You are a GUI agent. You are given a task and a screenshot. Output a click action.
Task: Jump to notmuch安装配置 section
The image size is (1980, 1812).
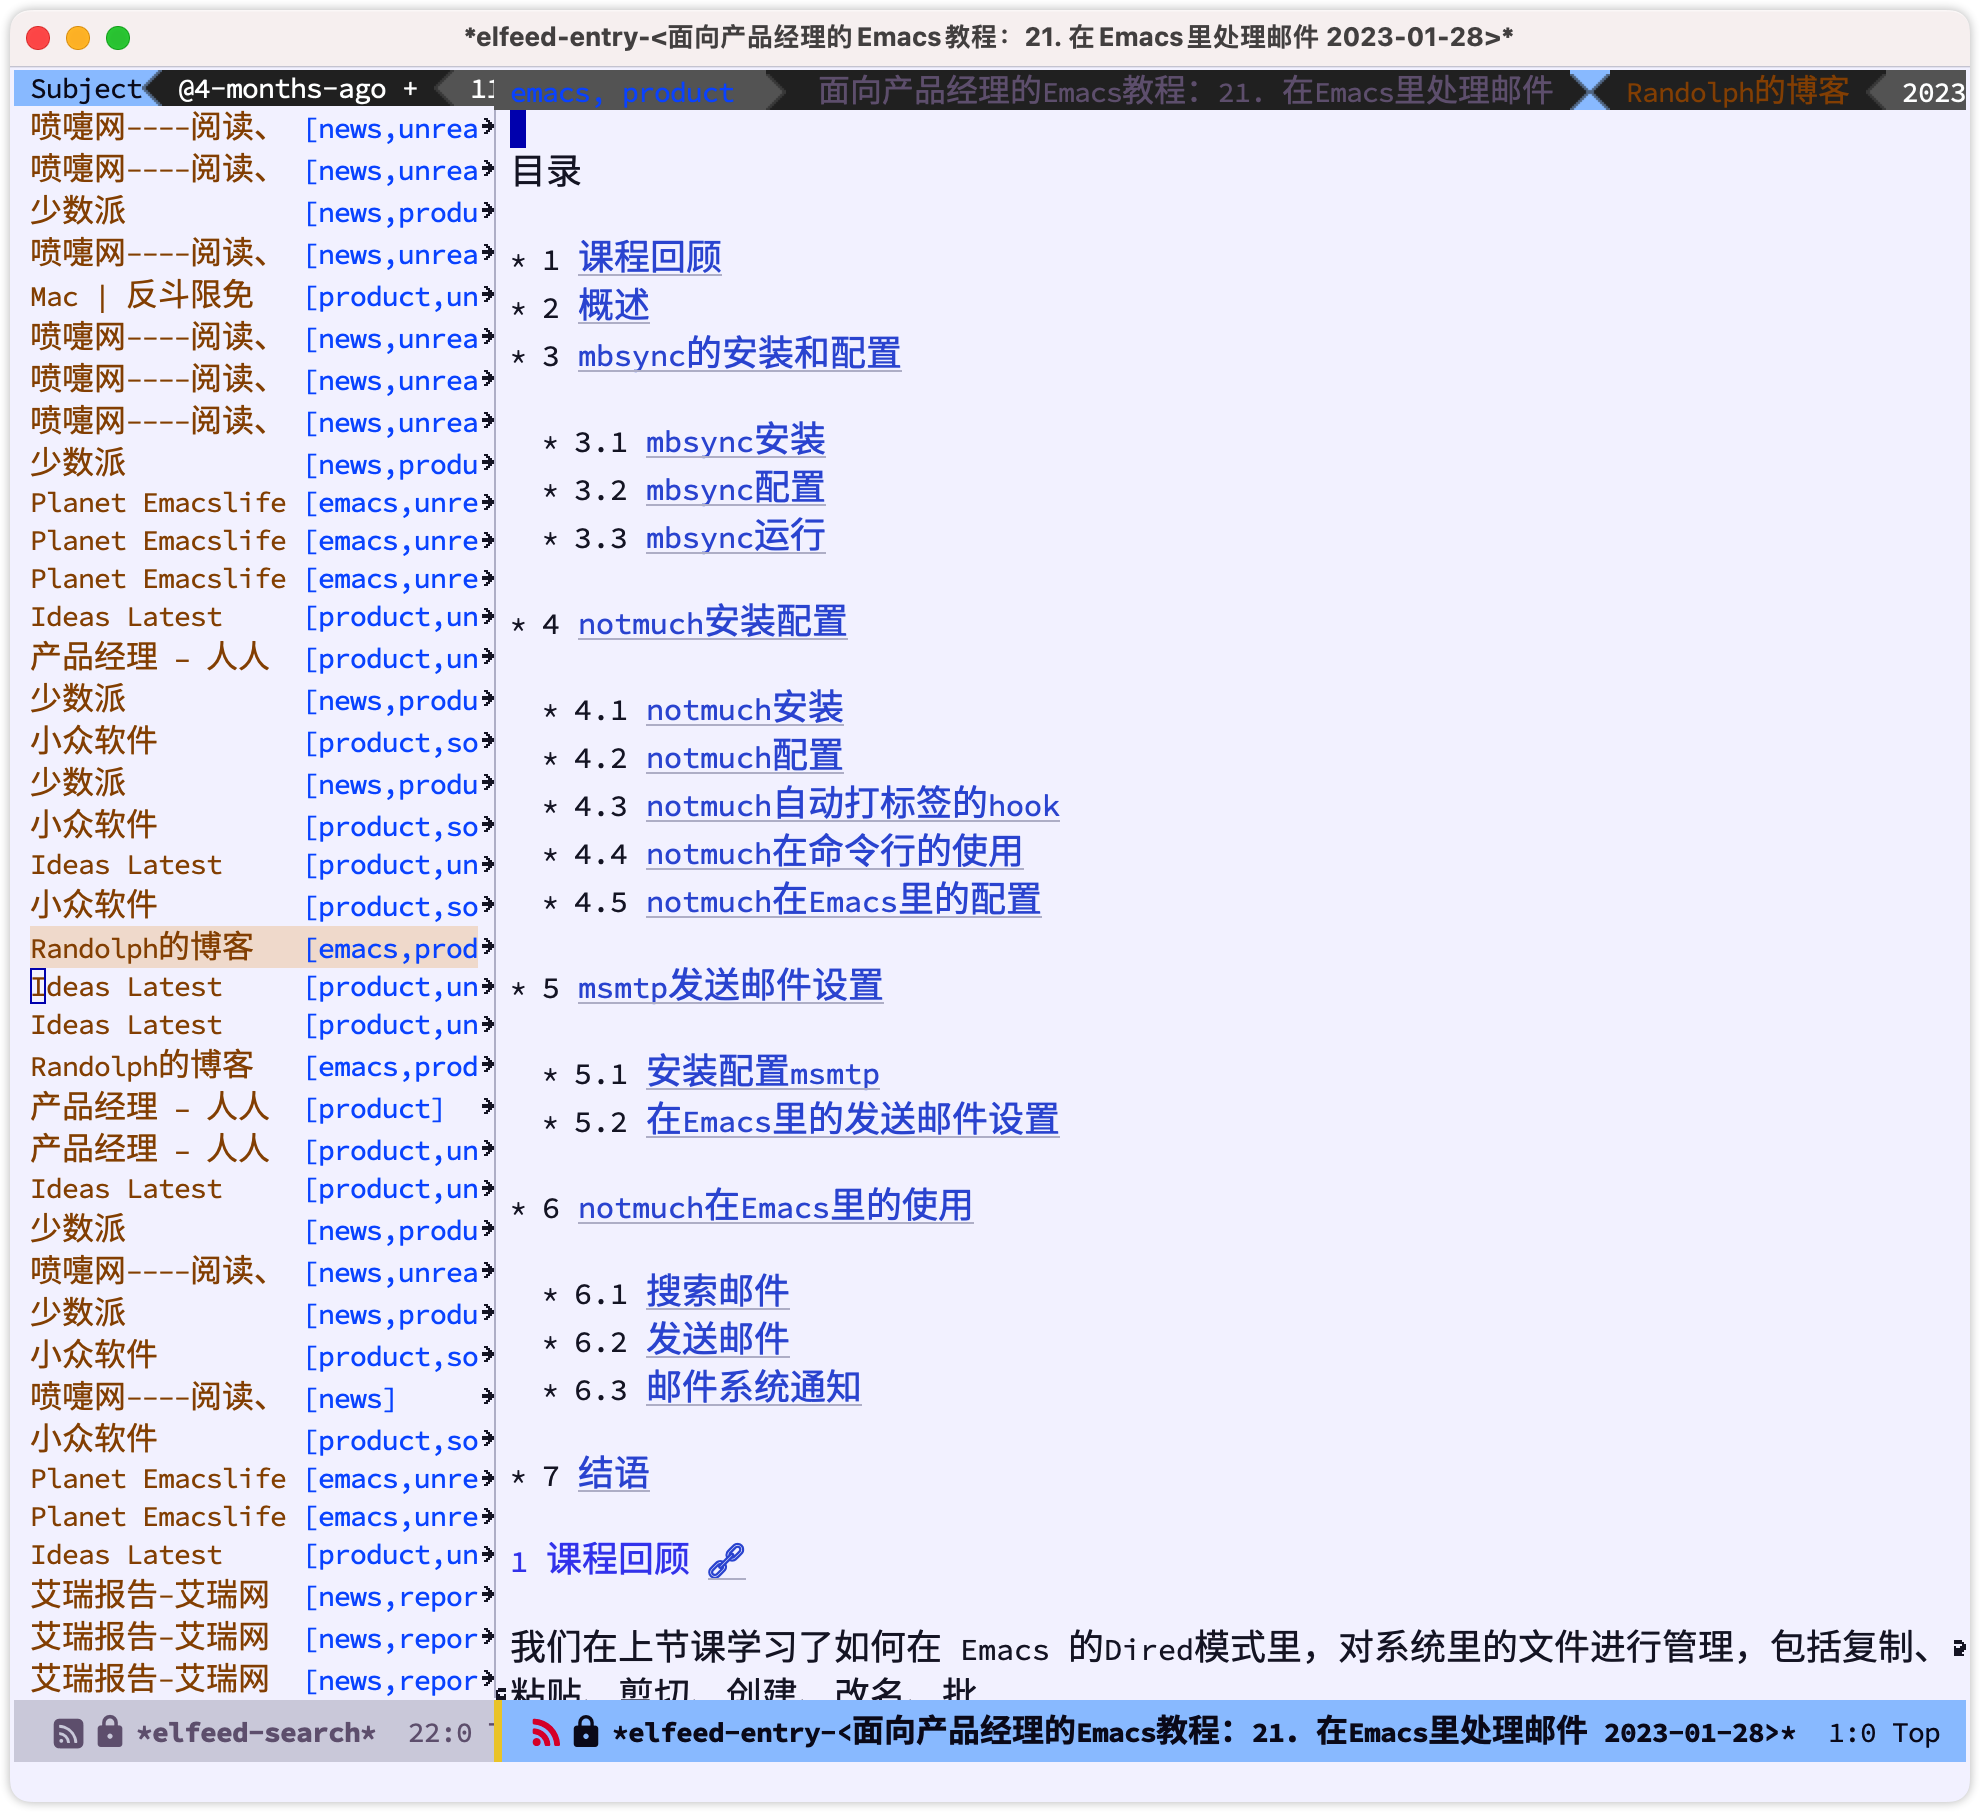712,622
